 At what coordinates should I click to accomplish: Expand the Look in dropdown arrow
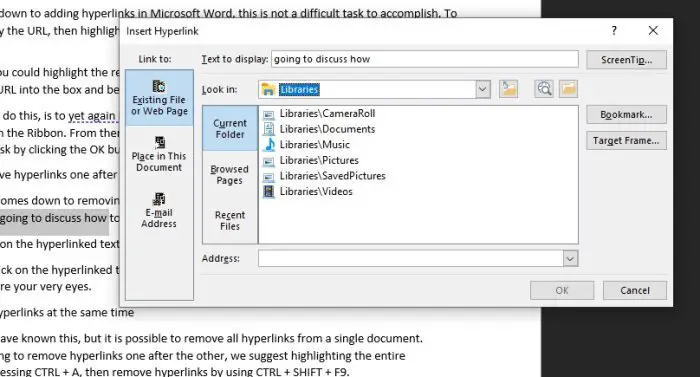(x=482, y=89)
